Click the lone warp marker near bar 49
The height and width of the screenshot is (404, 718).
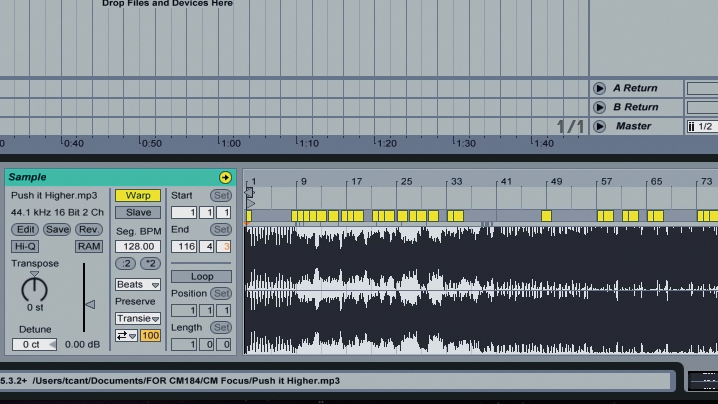pyautogui.click(x=546, y=216)
